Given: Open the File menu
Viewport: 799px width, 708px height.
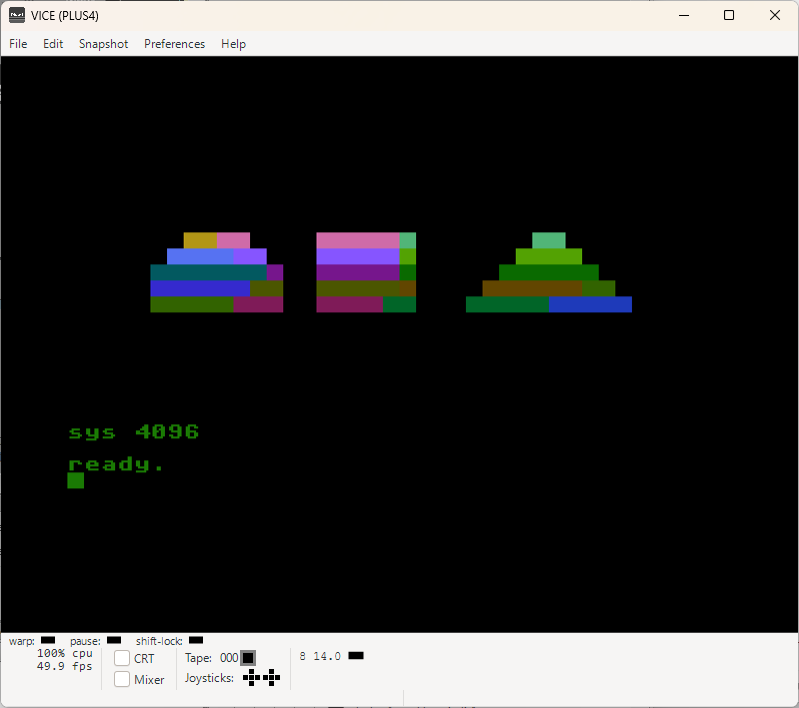Looking at the screenshot, I should (x=18, y=44).
